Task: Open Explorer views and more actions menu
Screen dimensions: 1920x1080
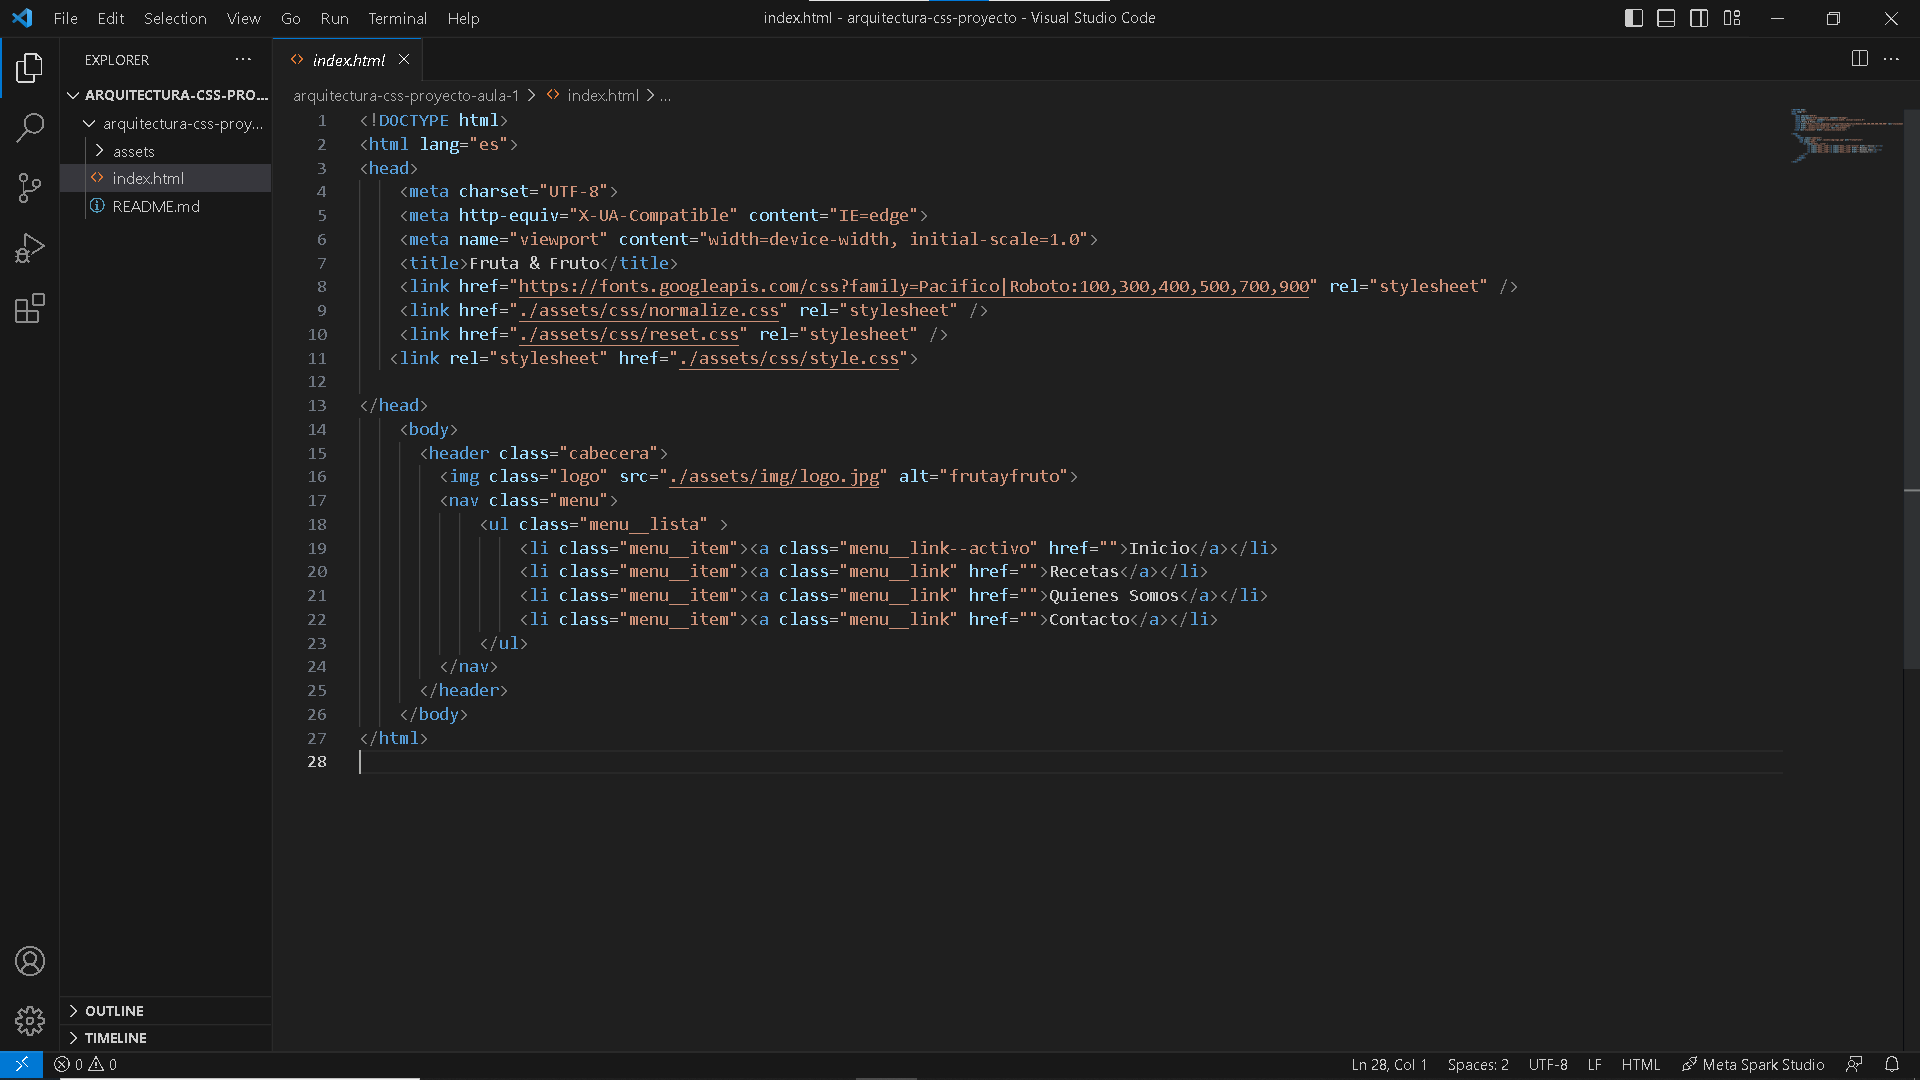Action: click(243, 60)
